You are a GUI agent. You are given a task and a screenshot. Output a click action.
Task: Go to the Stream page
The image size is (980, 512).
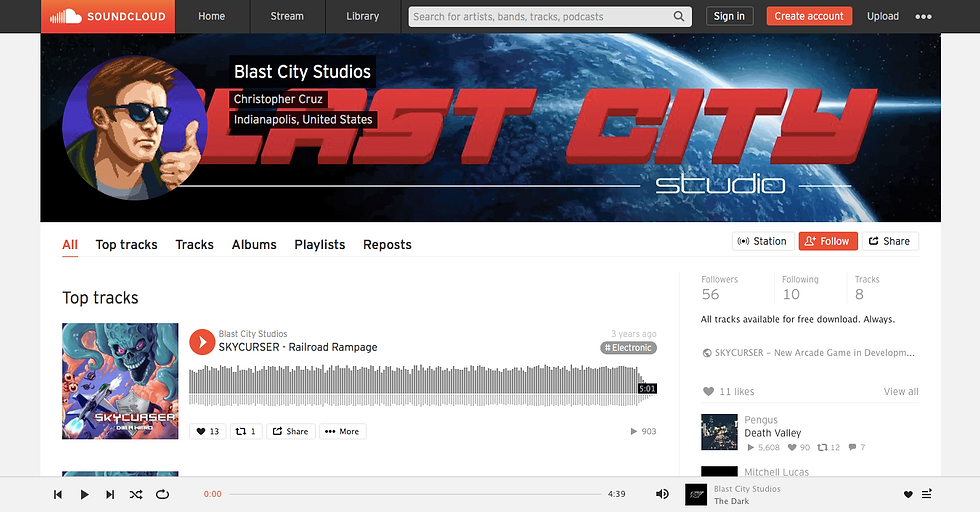pyautogui.click(x=287, y=16)
